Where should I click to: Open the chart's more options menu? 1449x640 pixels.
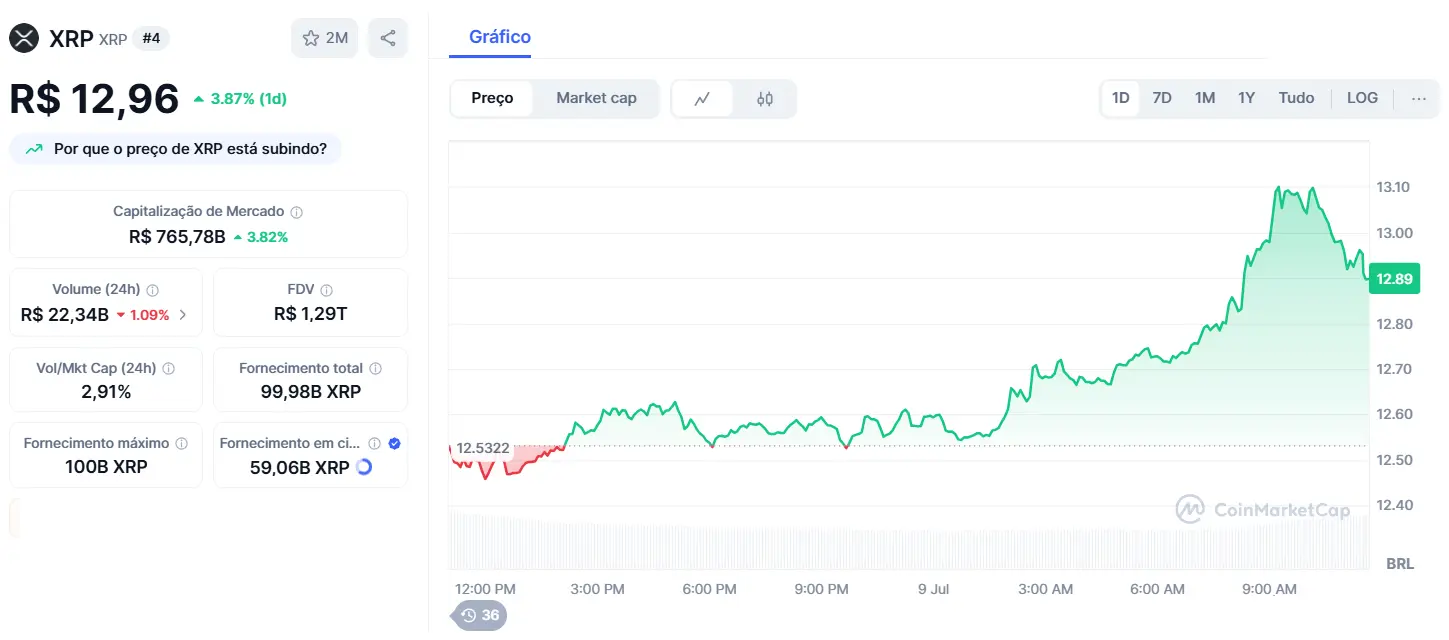tap(1419, 97)
